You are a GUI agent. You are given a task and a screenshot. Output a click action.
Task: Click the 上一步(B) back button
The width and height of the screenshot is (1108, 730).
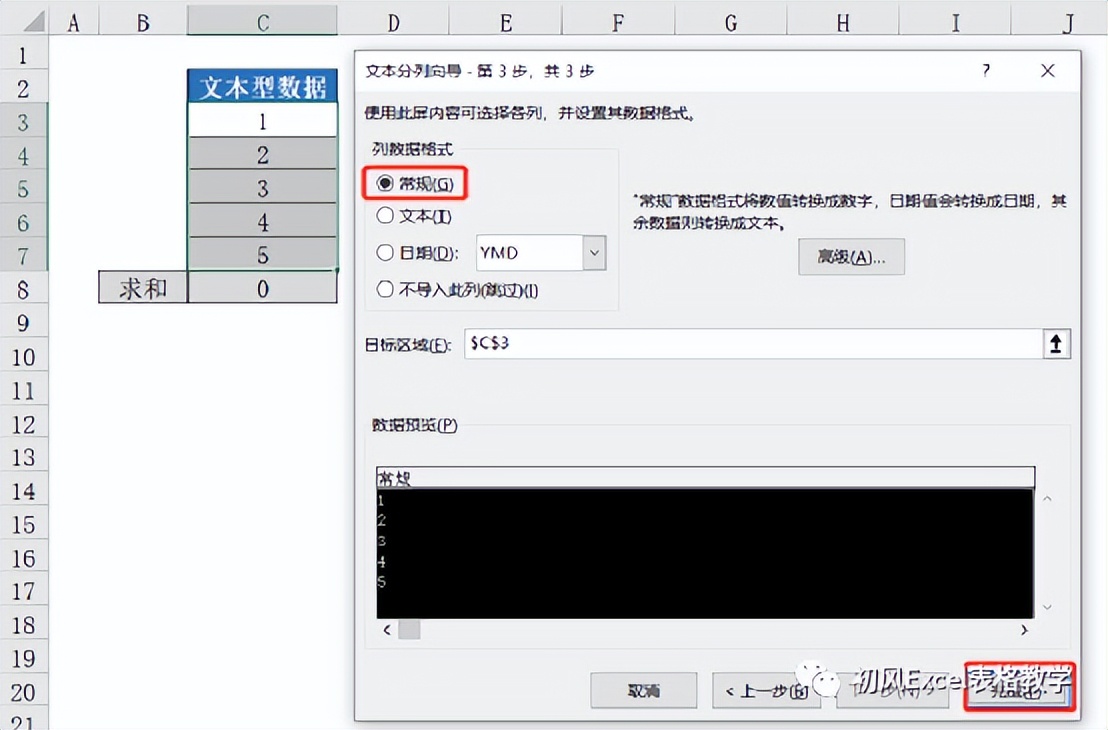(x=765, y=690)
